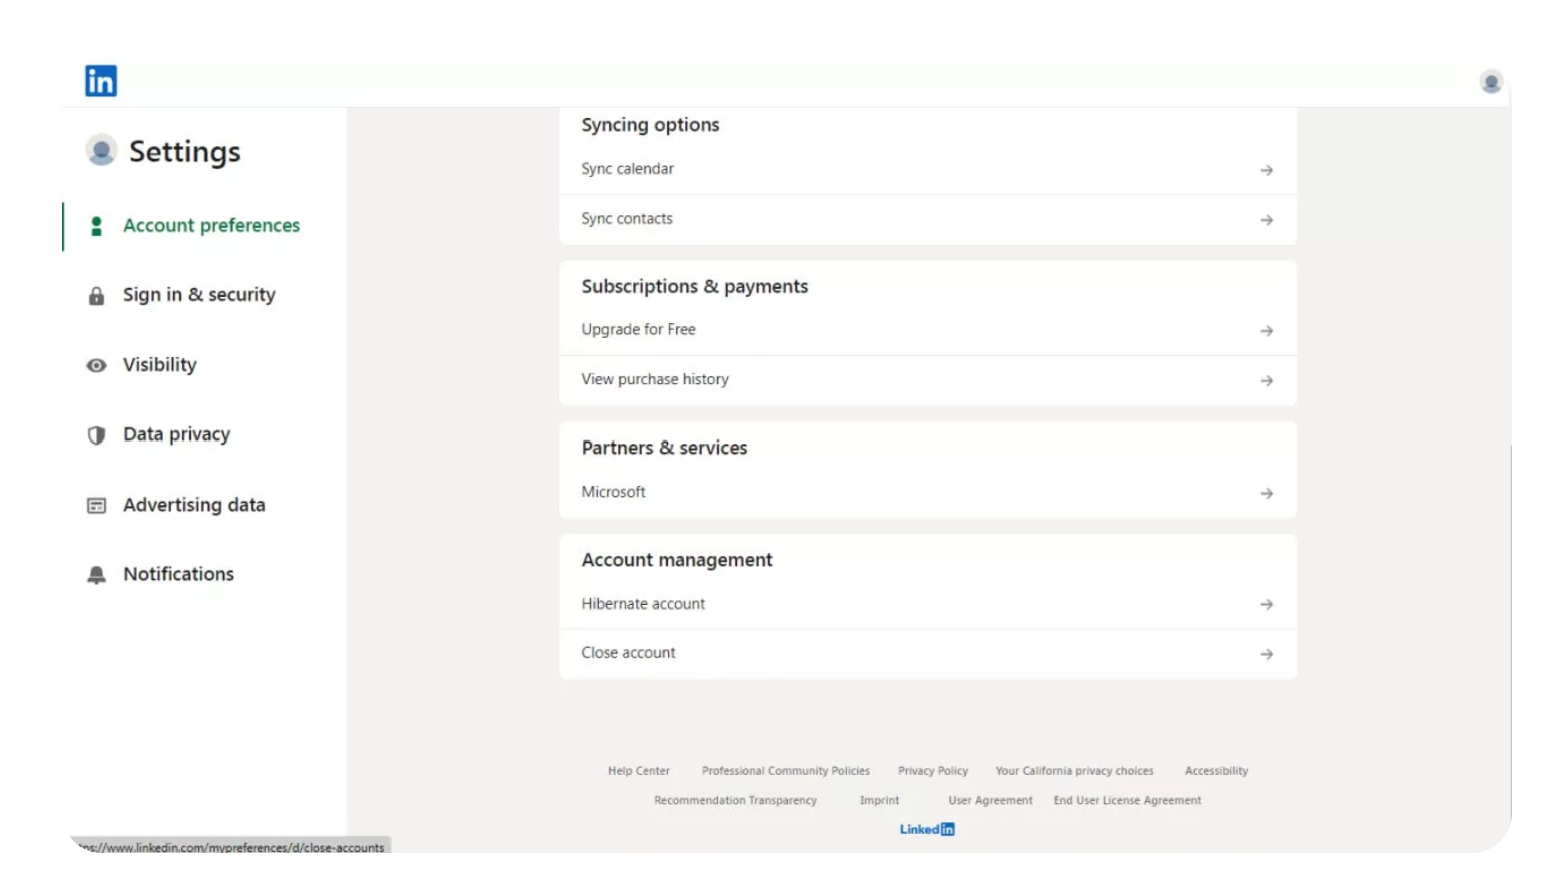Open Sync calendar via its arrow

pos(1266,171)
